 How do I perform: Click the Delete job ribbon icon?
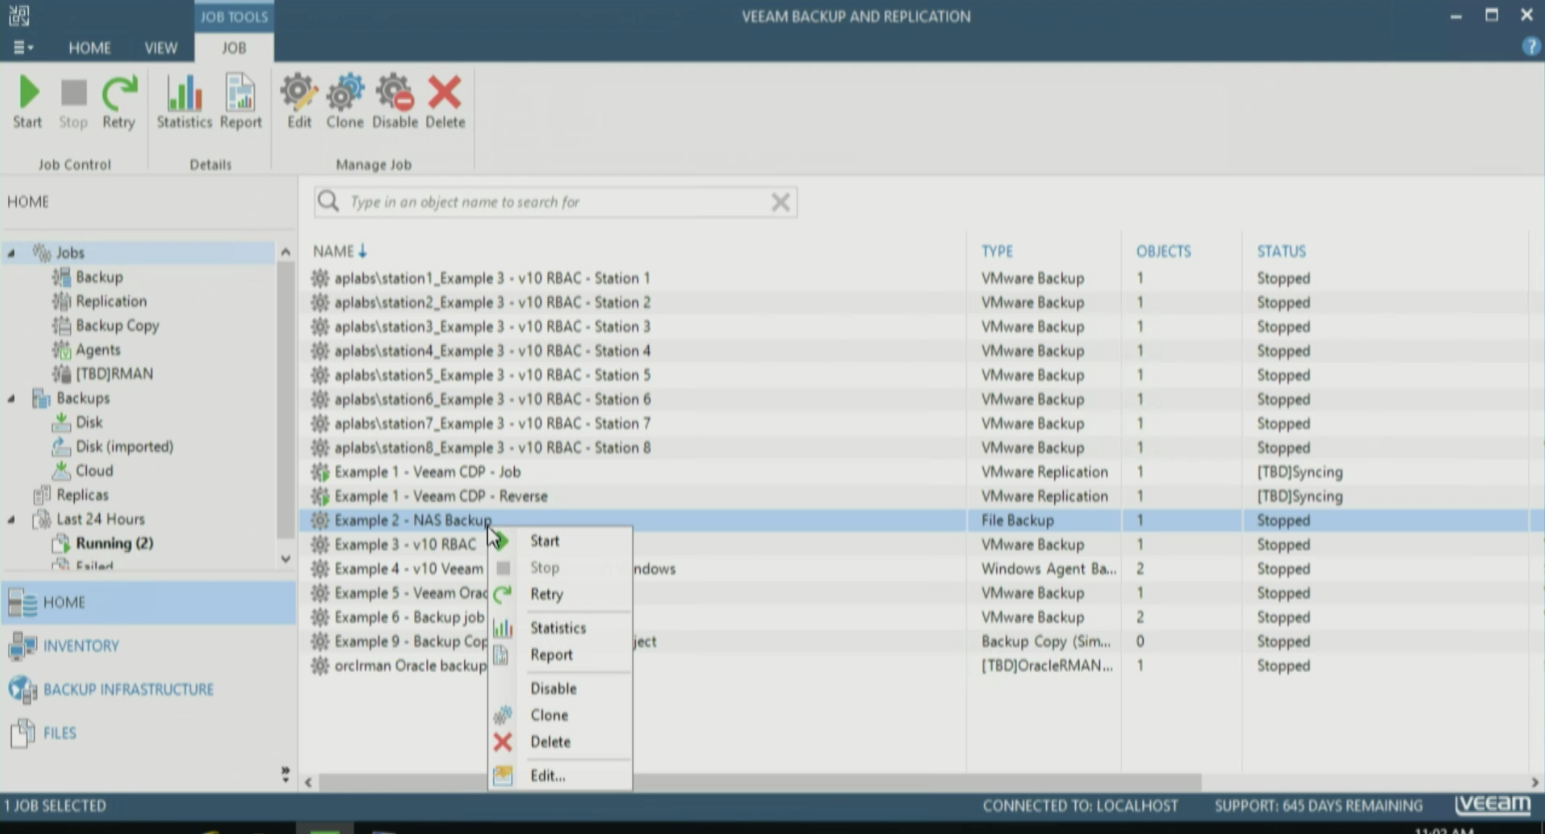(x=445, y=102)
